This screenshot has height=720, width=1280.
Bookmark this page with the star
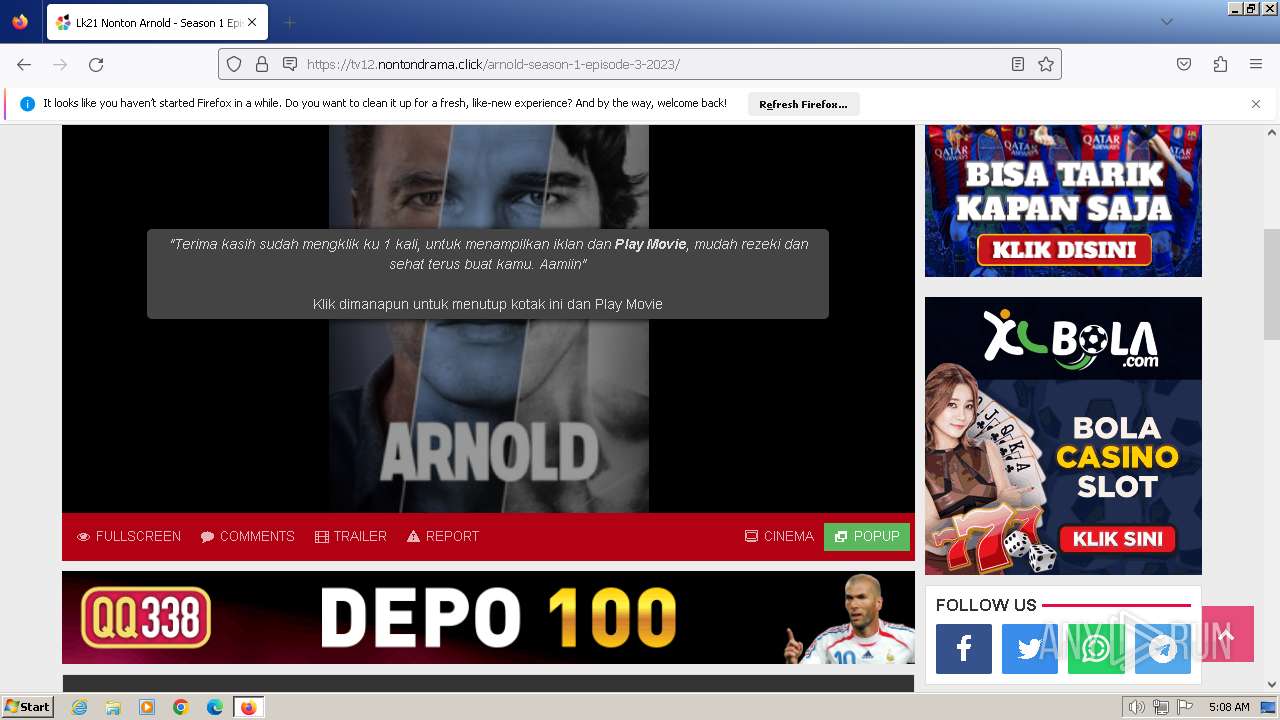pyautogui.click(x=1046, y=64)
